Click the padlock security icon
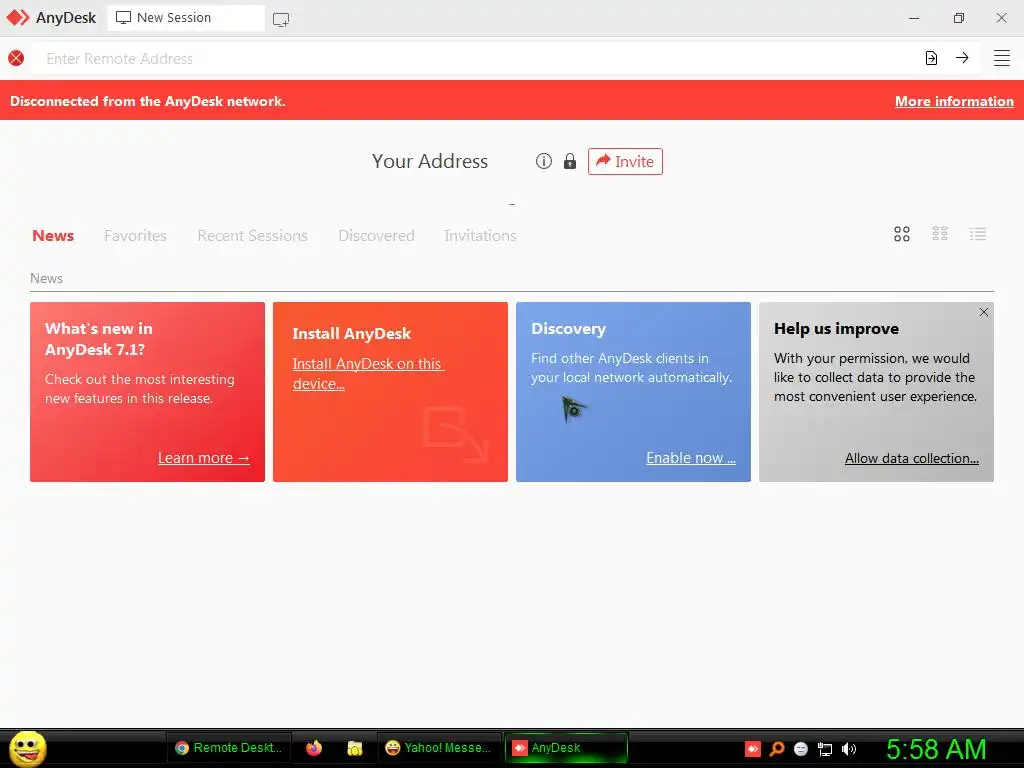1024x768 pixels. 570,161
